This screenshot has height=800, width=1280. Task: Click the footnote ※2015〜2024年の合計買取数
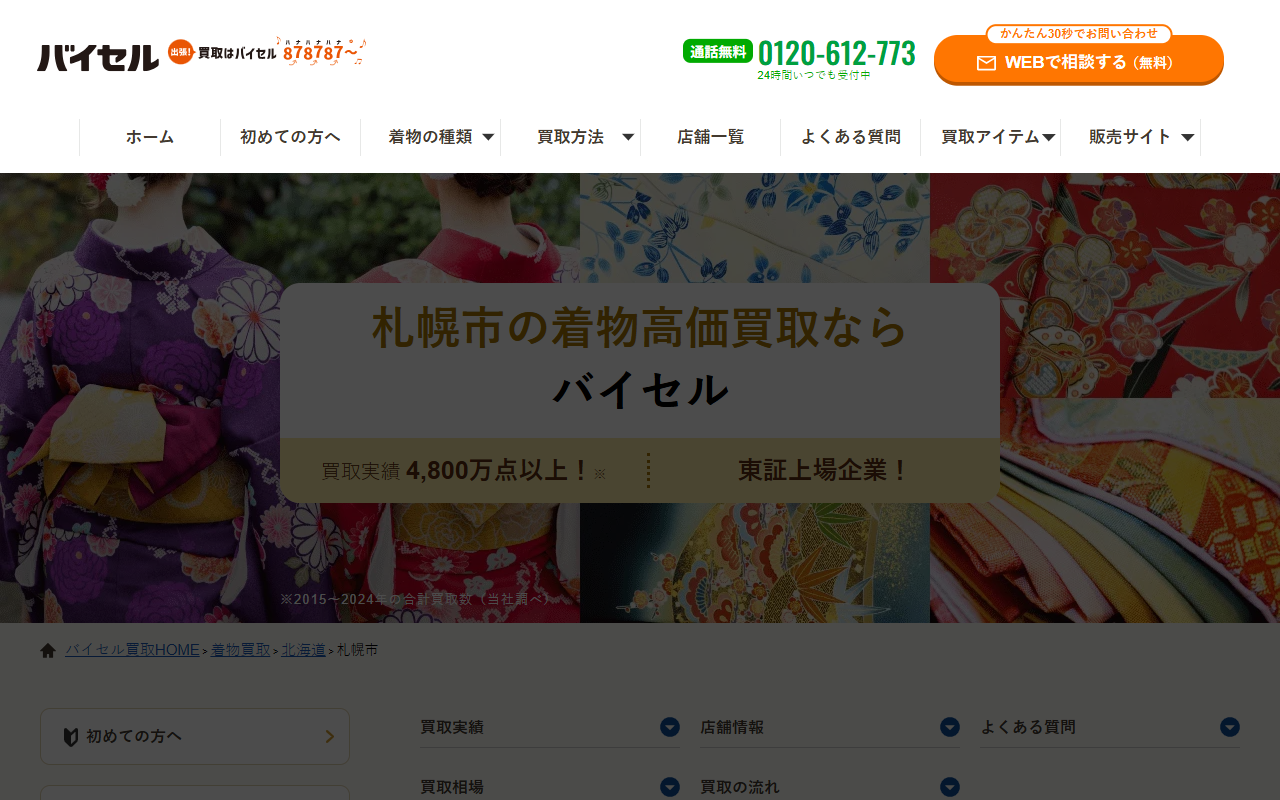416,598
